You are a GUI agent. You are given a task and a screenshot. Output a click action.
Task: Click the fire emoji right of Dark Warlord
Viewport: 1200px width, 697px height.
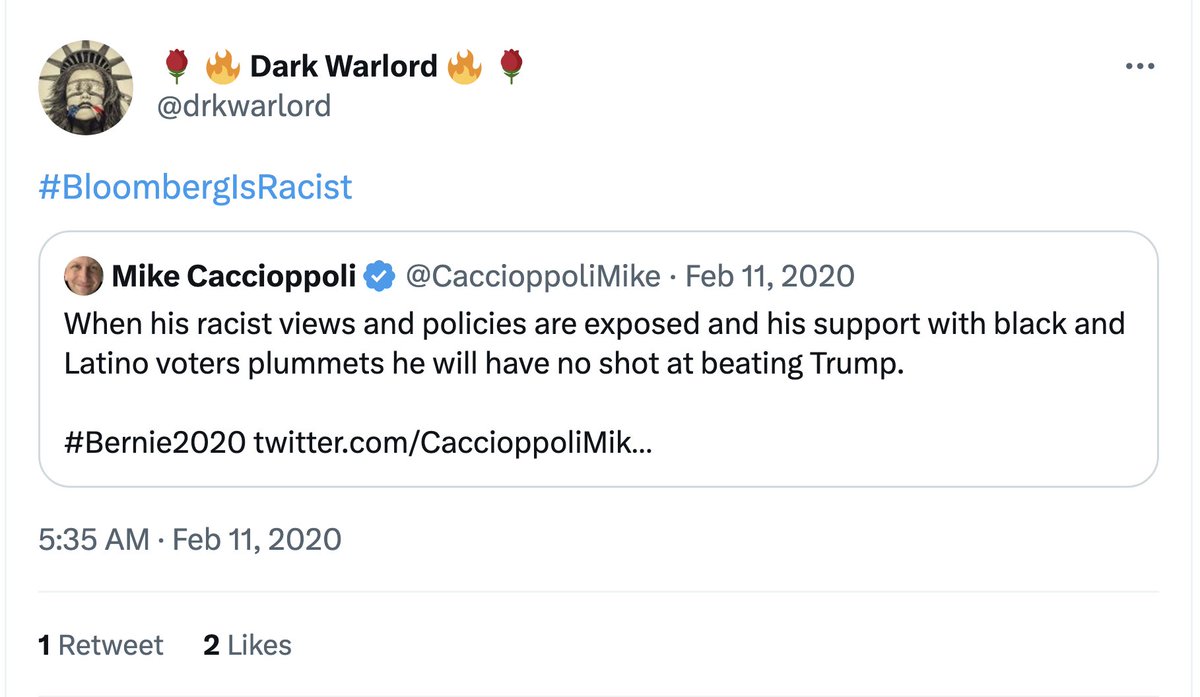[465, 67]
